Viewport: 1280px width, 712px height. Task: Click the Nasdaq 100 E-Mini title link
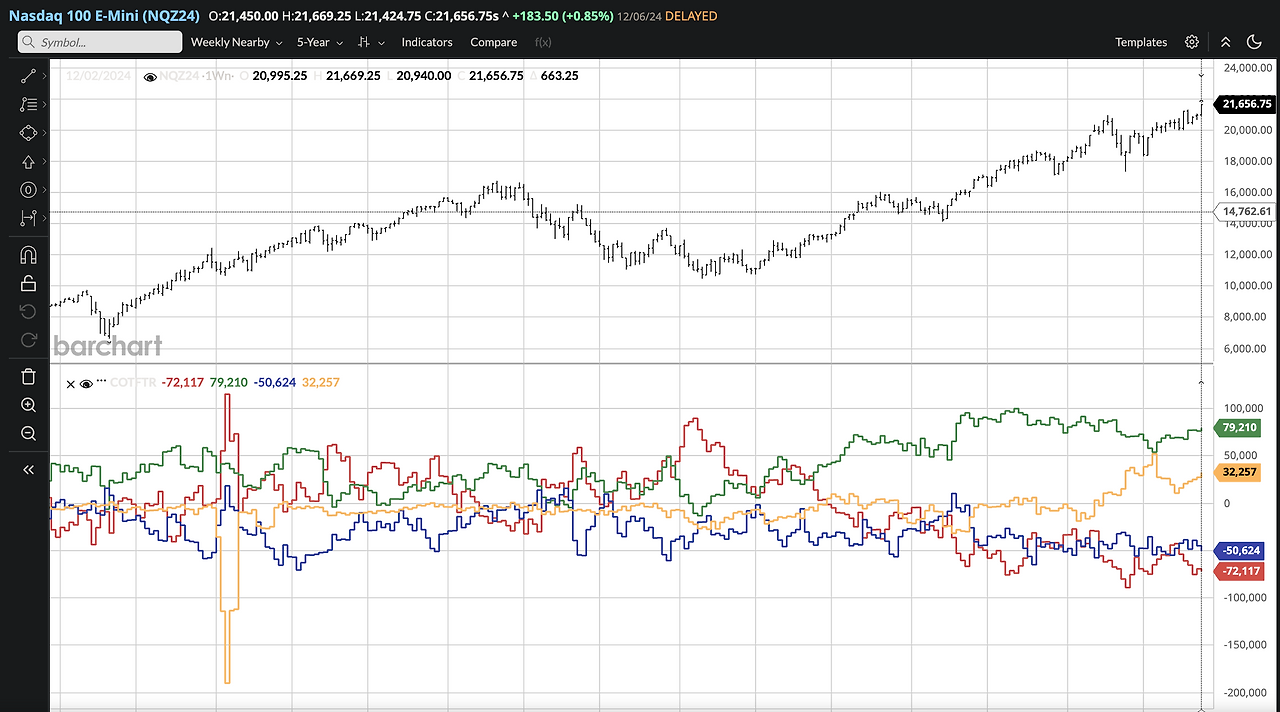click(x=104, y=15)
